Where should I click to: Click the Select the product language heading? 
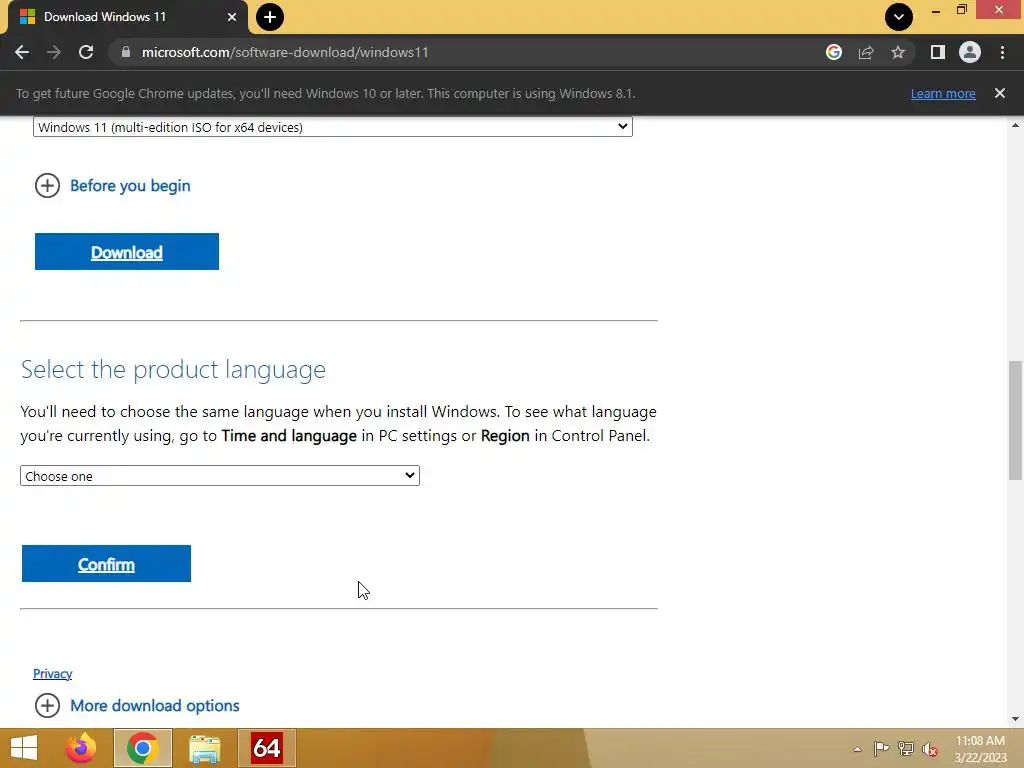[173, 370]
